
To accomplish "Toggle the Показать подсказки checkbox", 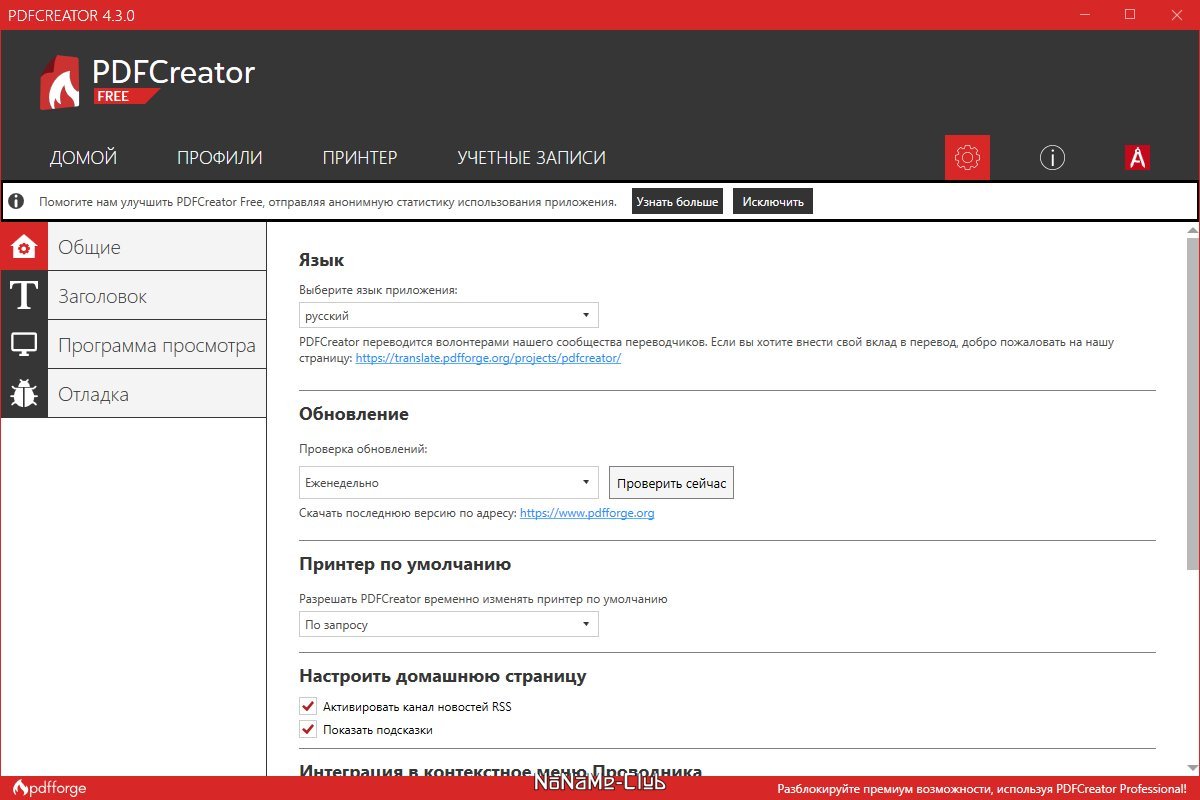I will [308, 730].
